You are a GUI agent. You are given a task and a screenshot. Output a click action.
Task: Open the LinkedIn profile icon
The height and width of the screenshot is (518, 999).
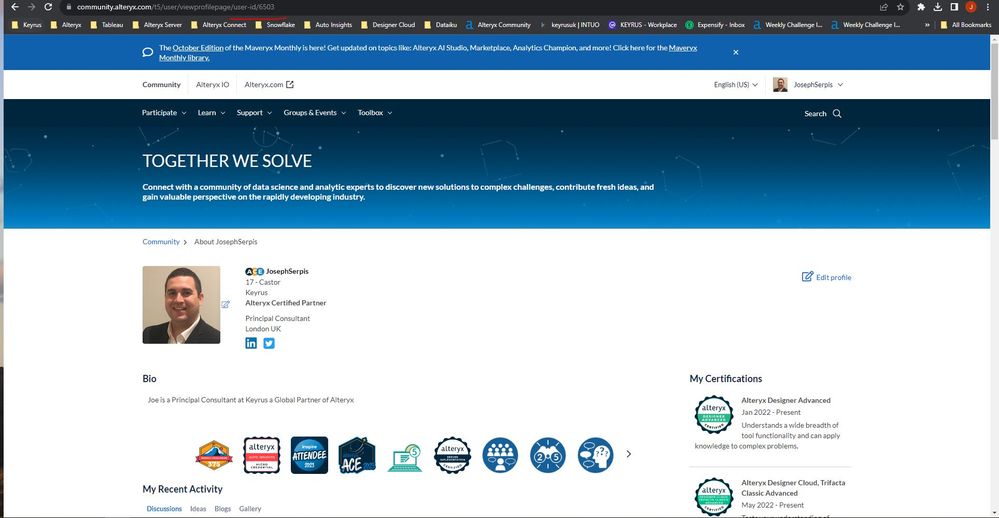(x=251, y=343)
